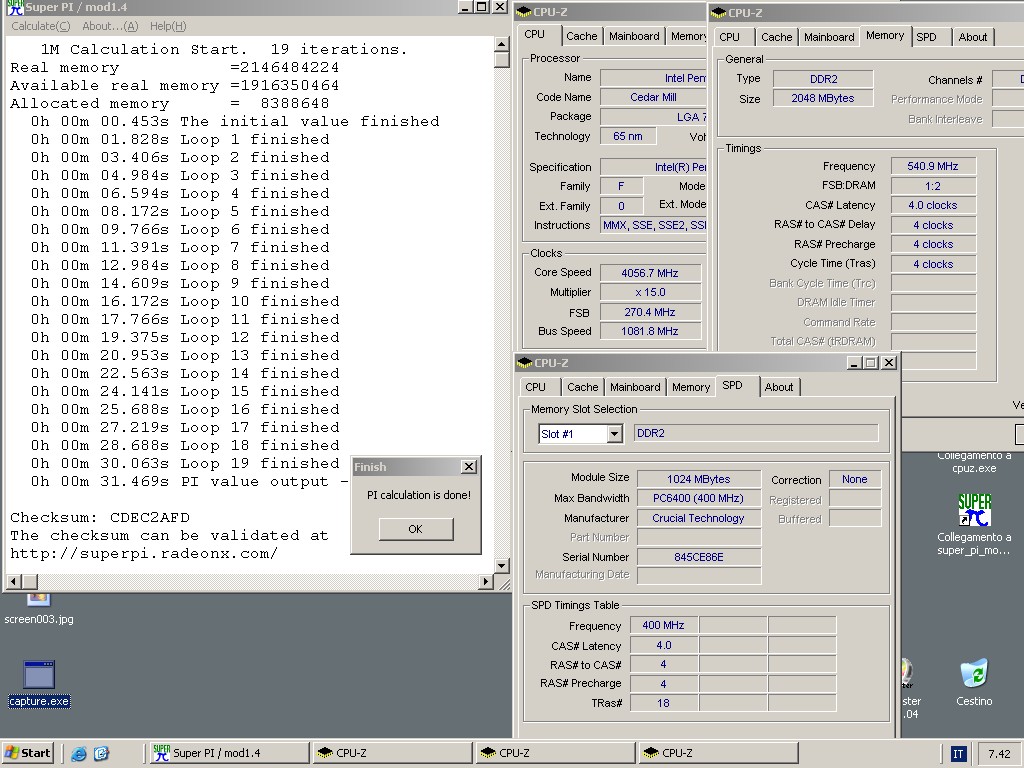
Task: Click the Super PI vertical scrollbar up arrow
Action: (502, 44)
